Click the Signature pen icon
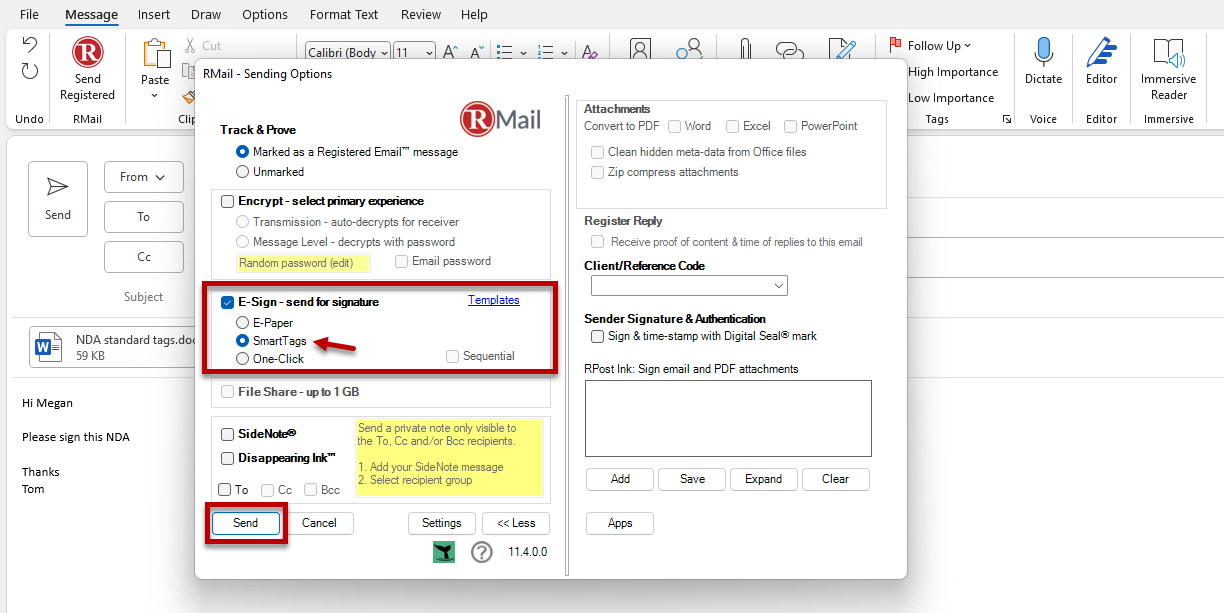 [x=843, y=52]
